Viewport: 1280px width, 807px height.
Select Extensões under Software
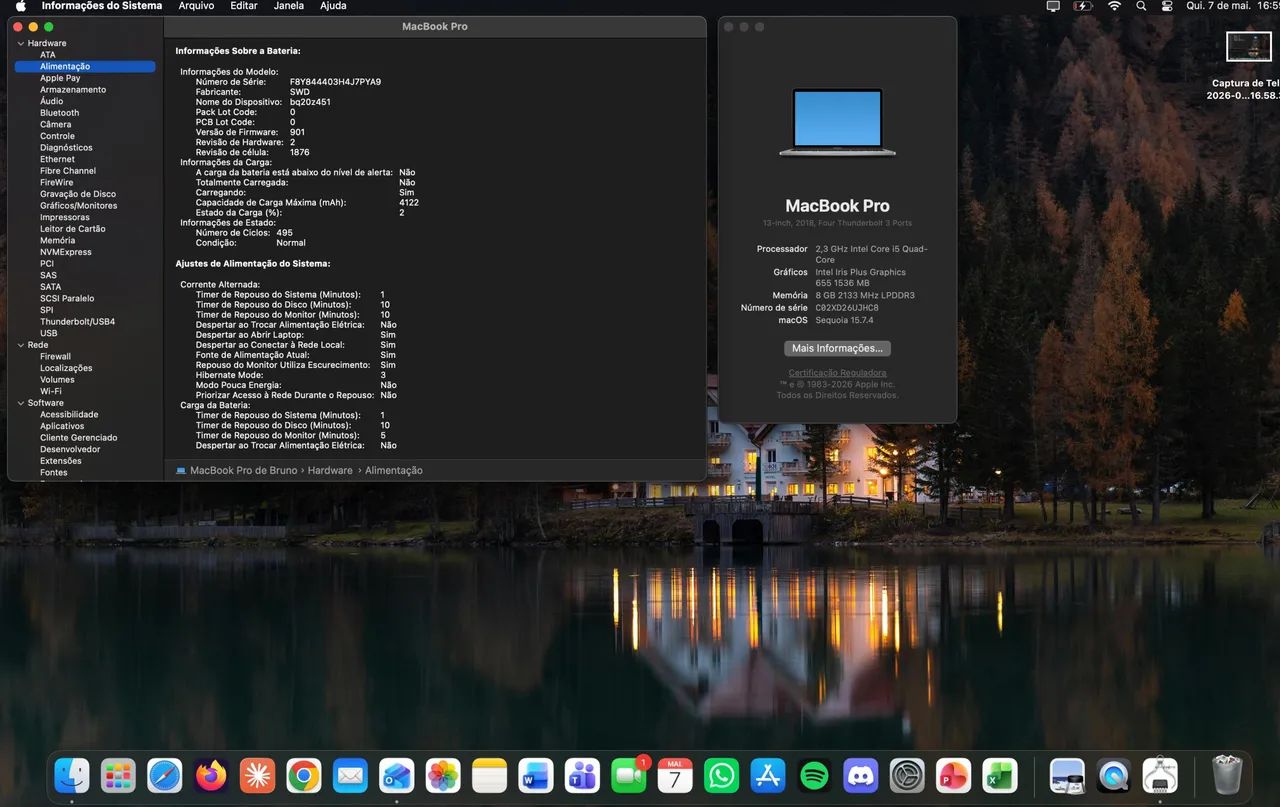pyautogui.click(x=61, y=461)
